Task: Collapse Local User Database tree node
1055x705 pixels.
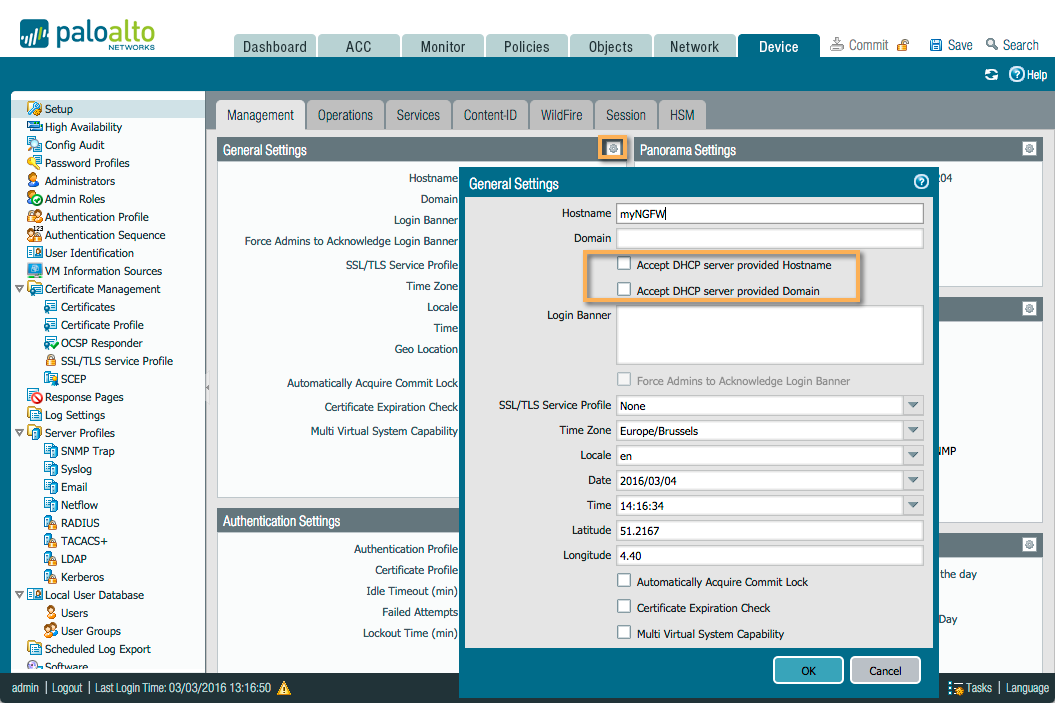Action: pyautogui.click(x=20, y=595)
